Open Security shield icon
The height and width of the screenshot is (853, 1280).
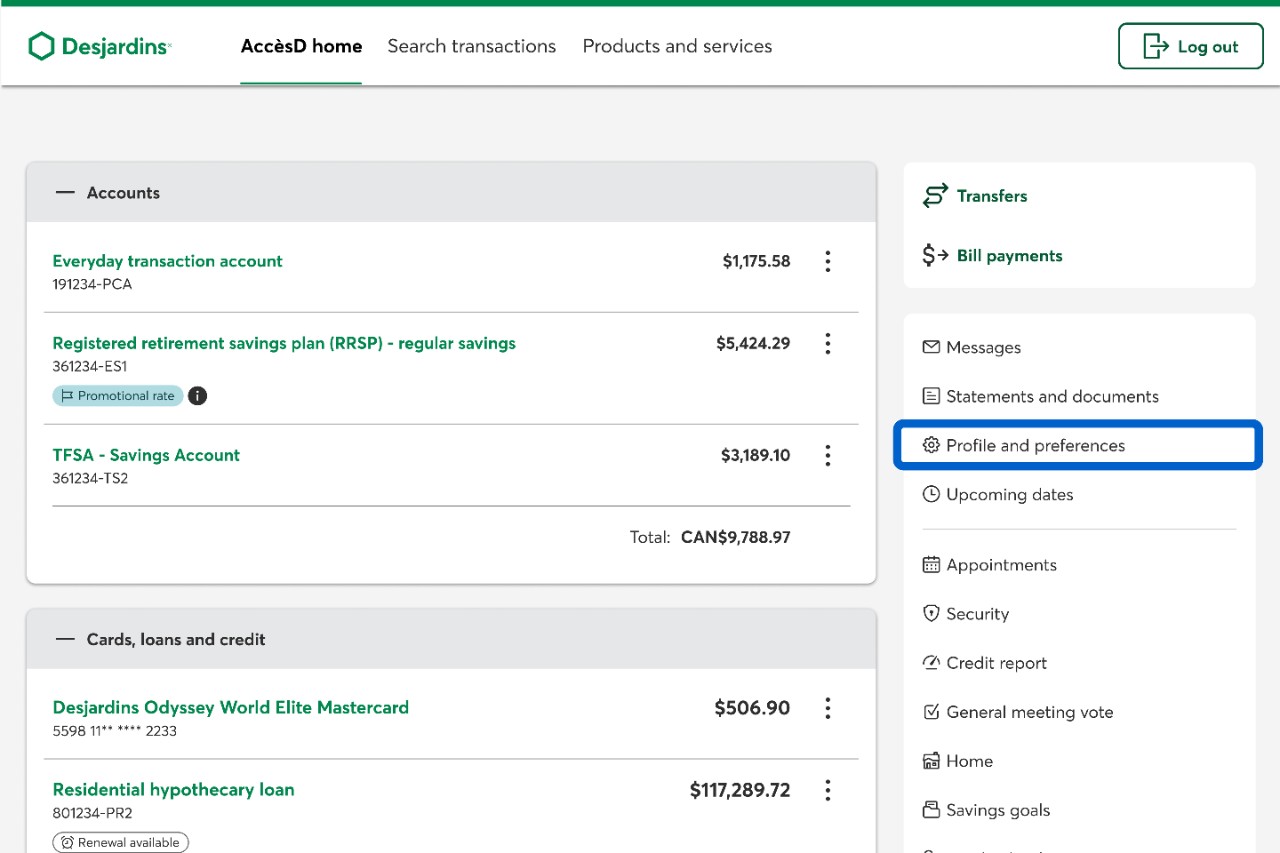(931, 614)
